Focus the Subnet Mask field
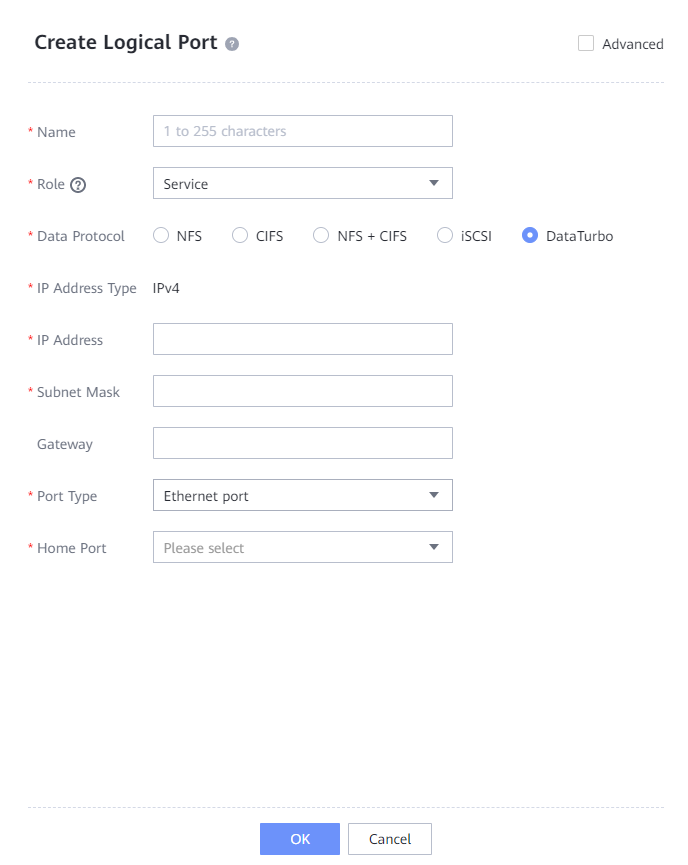This screenshot has height=865, width=688. (302, 391)
